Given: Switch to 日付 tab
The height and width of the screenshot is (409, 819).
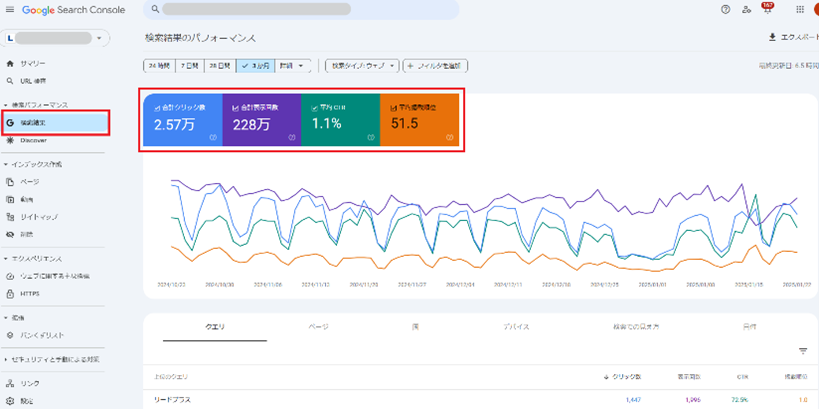Looking at the screenshot, I should click(749, 327).
